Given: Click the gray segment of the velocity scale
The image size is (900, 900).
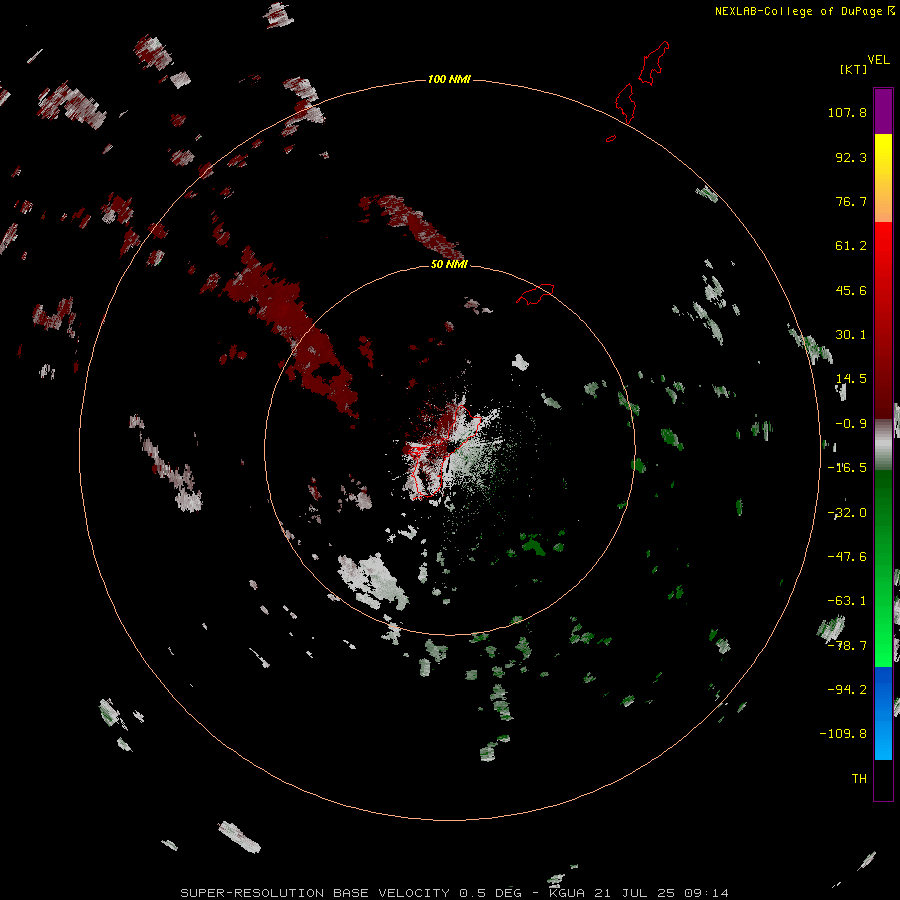Looking at the screenshot, I should [883, 444].
